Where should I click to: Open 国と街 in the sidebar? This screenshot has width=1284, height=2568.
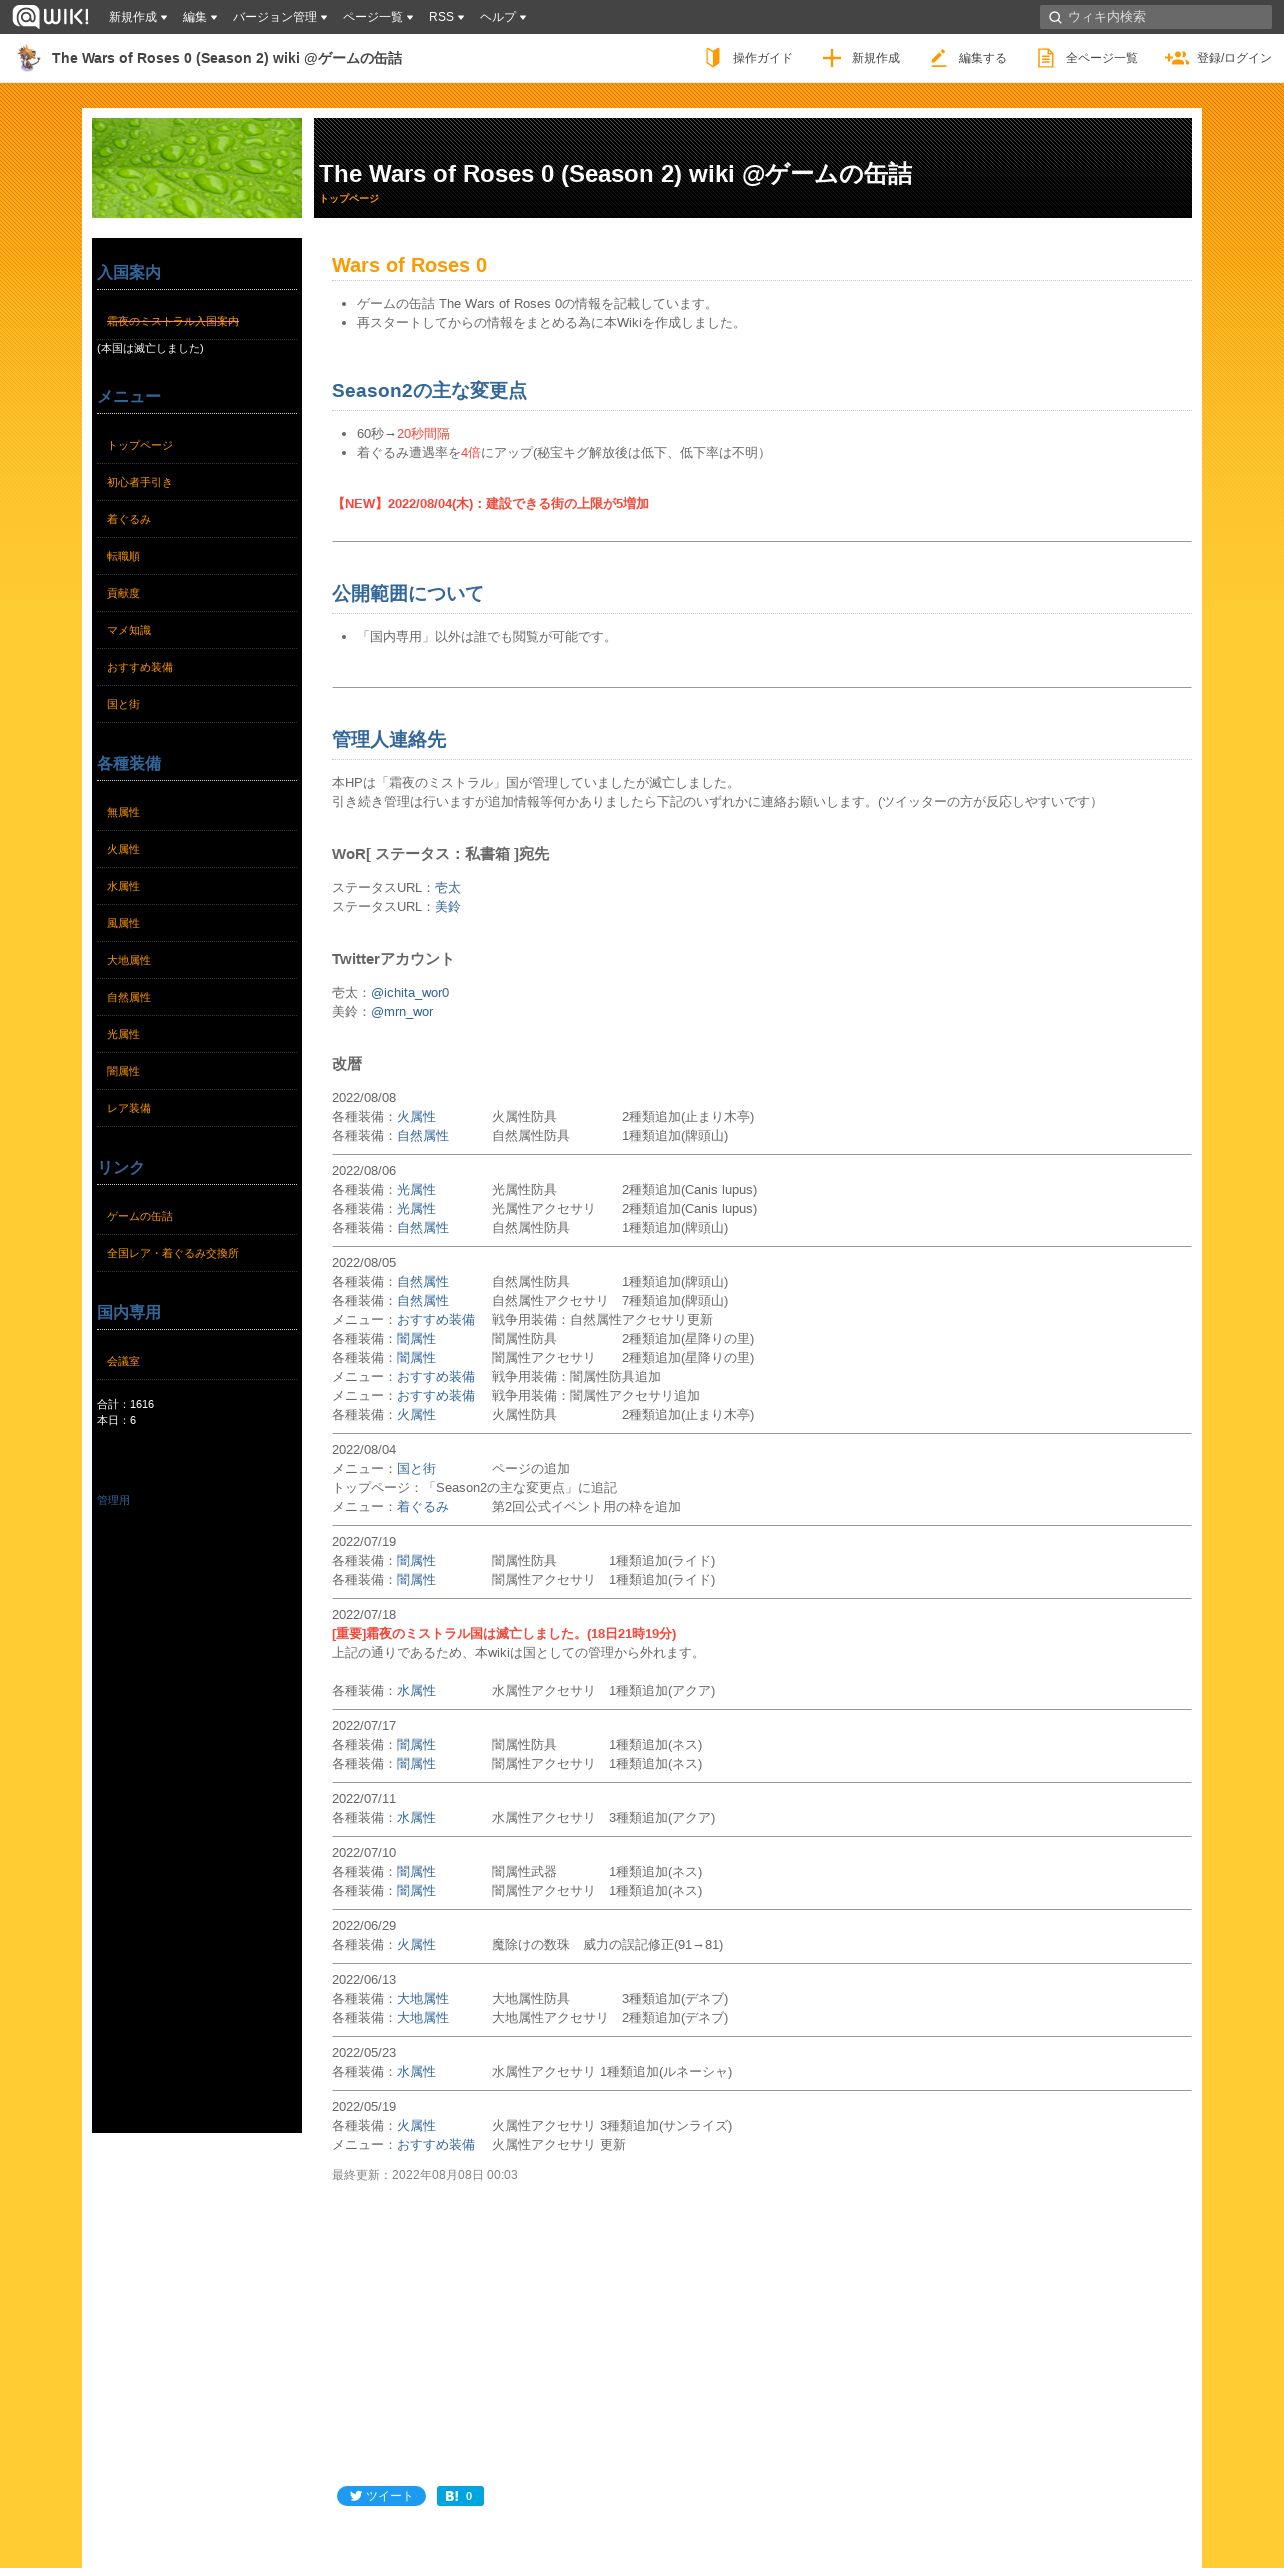point(123,704)
